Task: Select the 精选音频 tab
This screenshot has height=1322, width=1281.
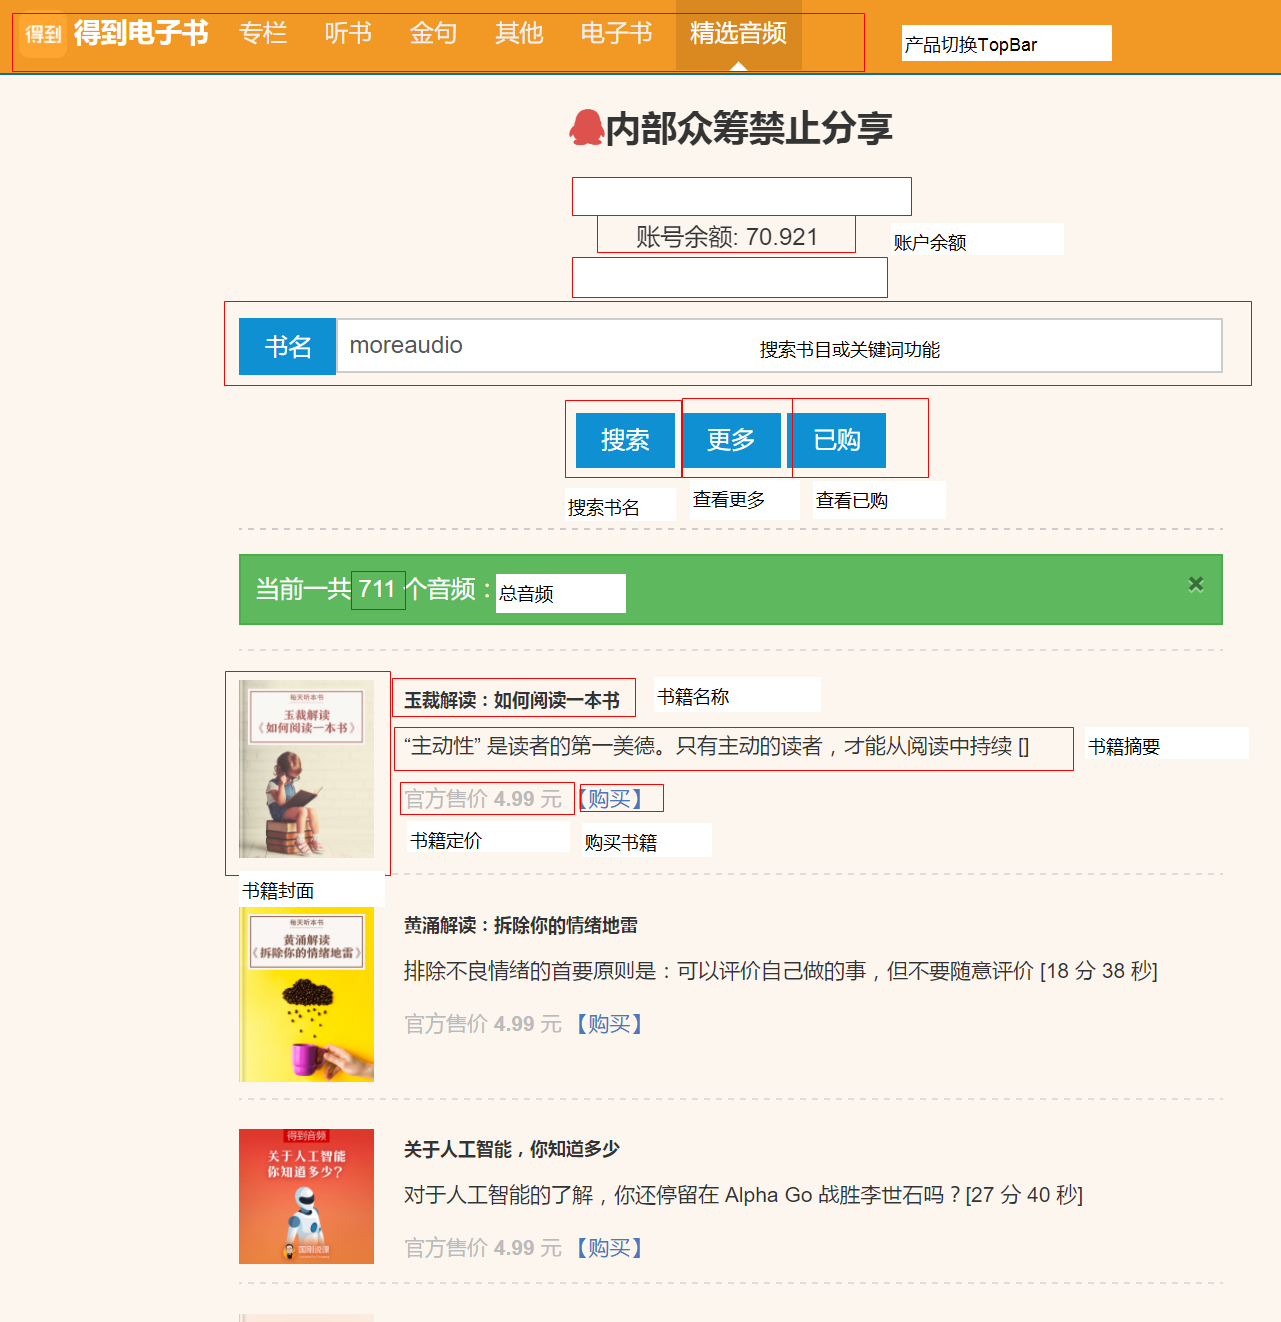Action: 738,34
